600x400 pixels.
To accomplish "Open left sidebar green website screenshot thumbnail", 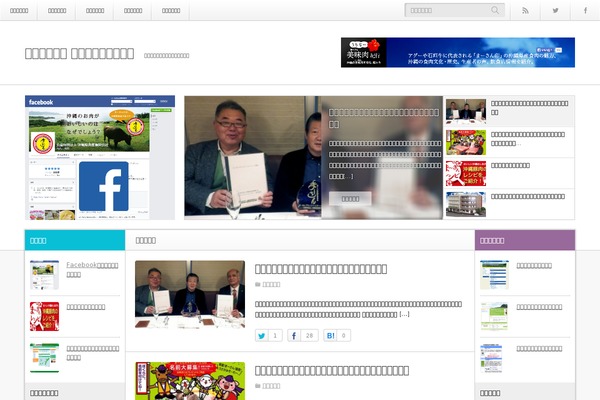I will (x=44, y=358).
